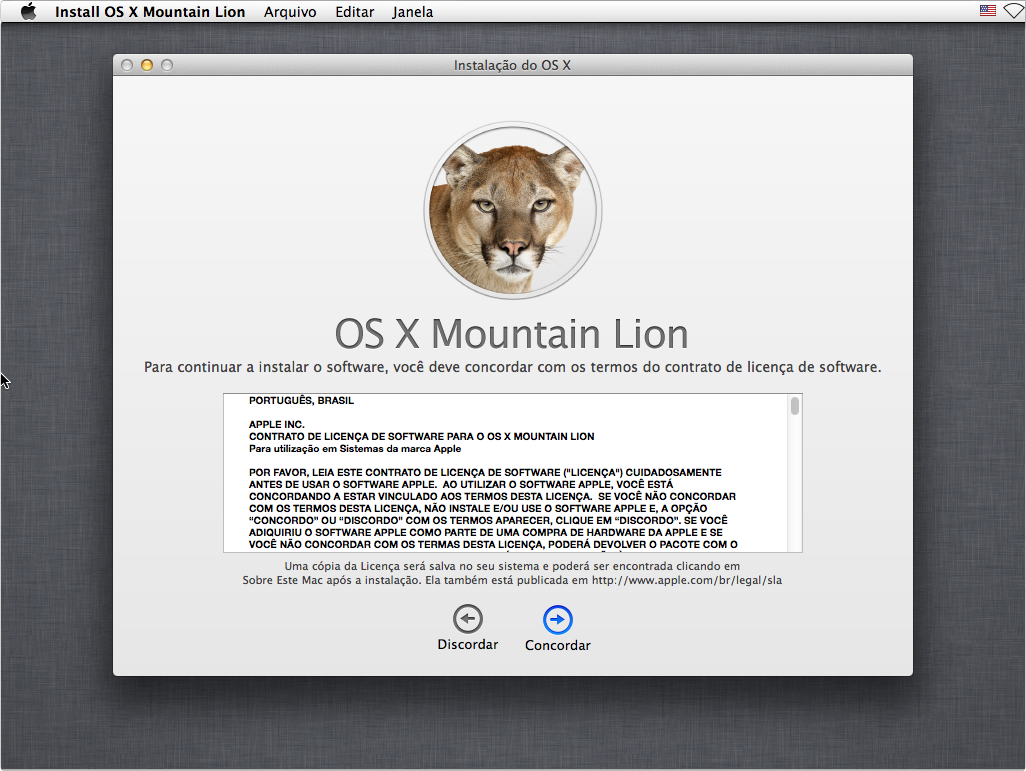Open the Editar menu
The height and width of the screenshot is (771, 1026).
(x=355, y=12)
